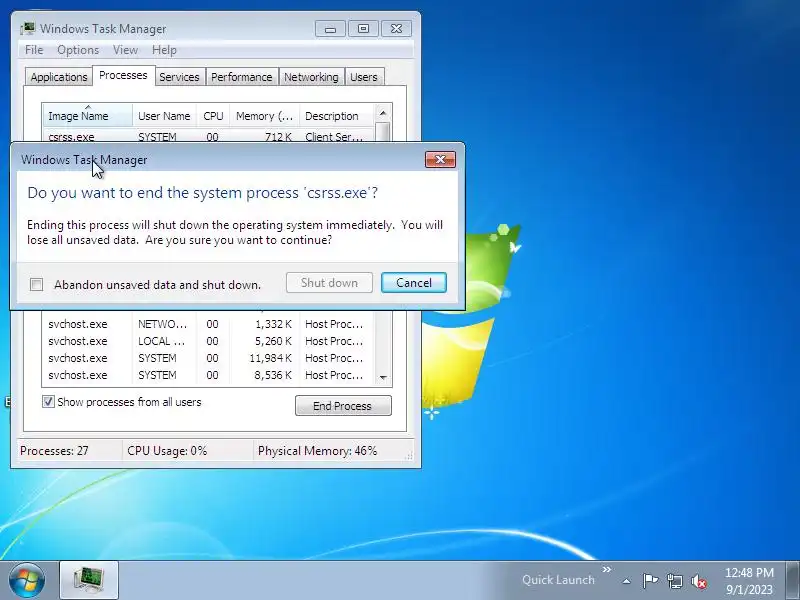Click Show desktop strip at taskbar end
The image size is (800, 600).
(792, 581)
